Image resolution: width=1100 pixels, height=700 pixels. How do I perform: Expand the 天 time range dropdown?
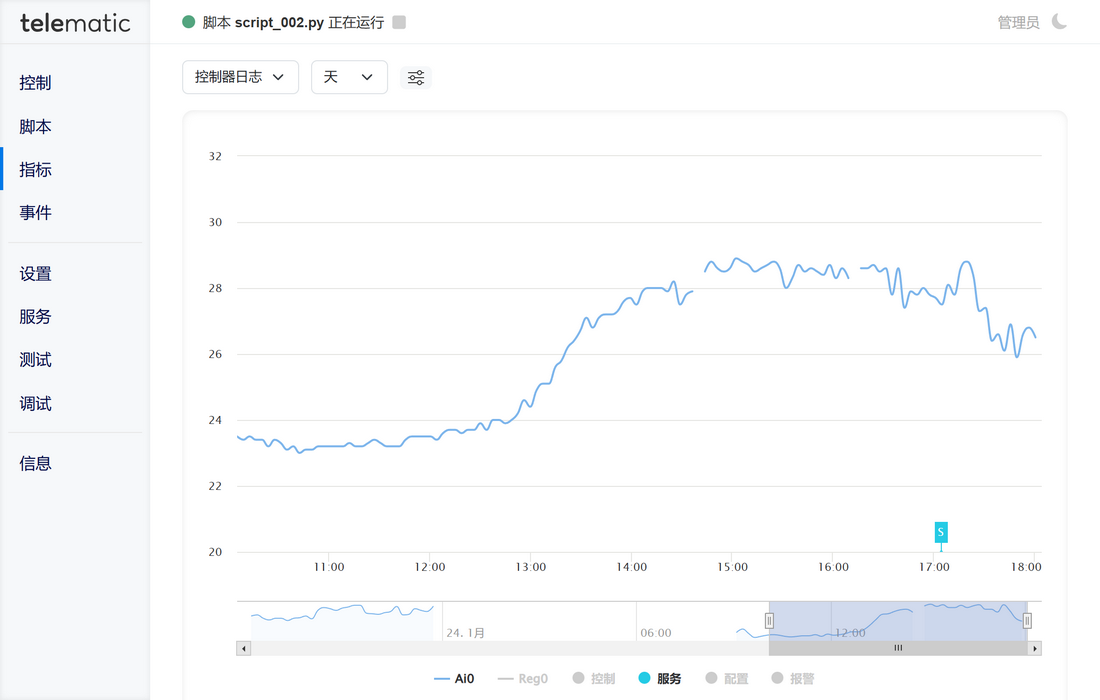[349, 77]
